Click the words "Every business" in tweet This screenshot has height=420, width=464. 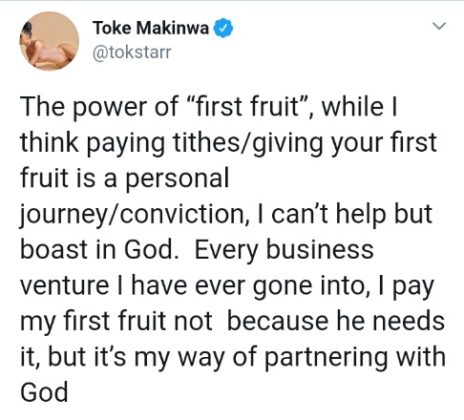(284, 250)
